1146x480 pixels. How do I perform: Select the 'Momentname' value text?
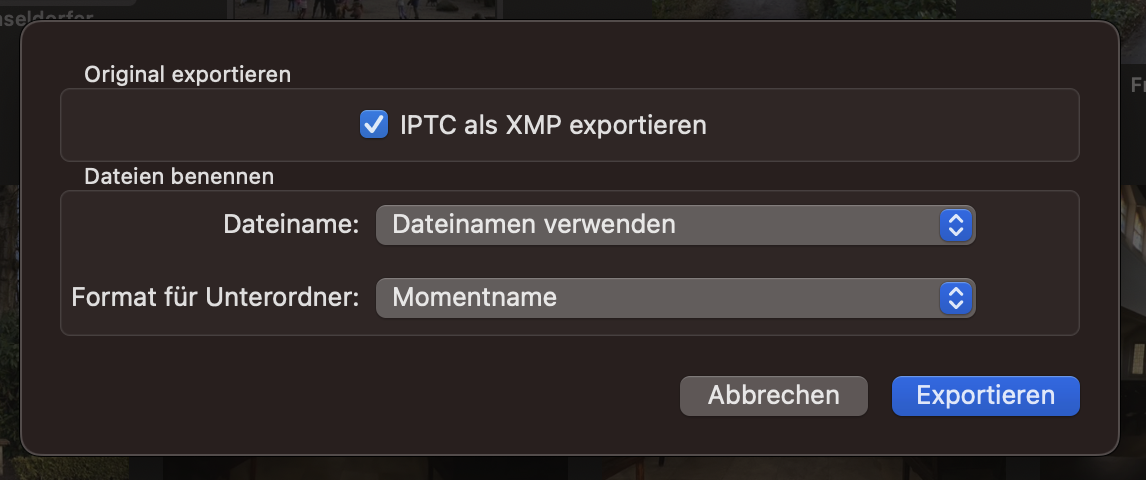tap(474, 297)
